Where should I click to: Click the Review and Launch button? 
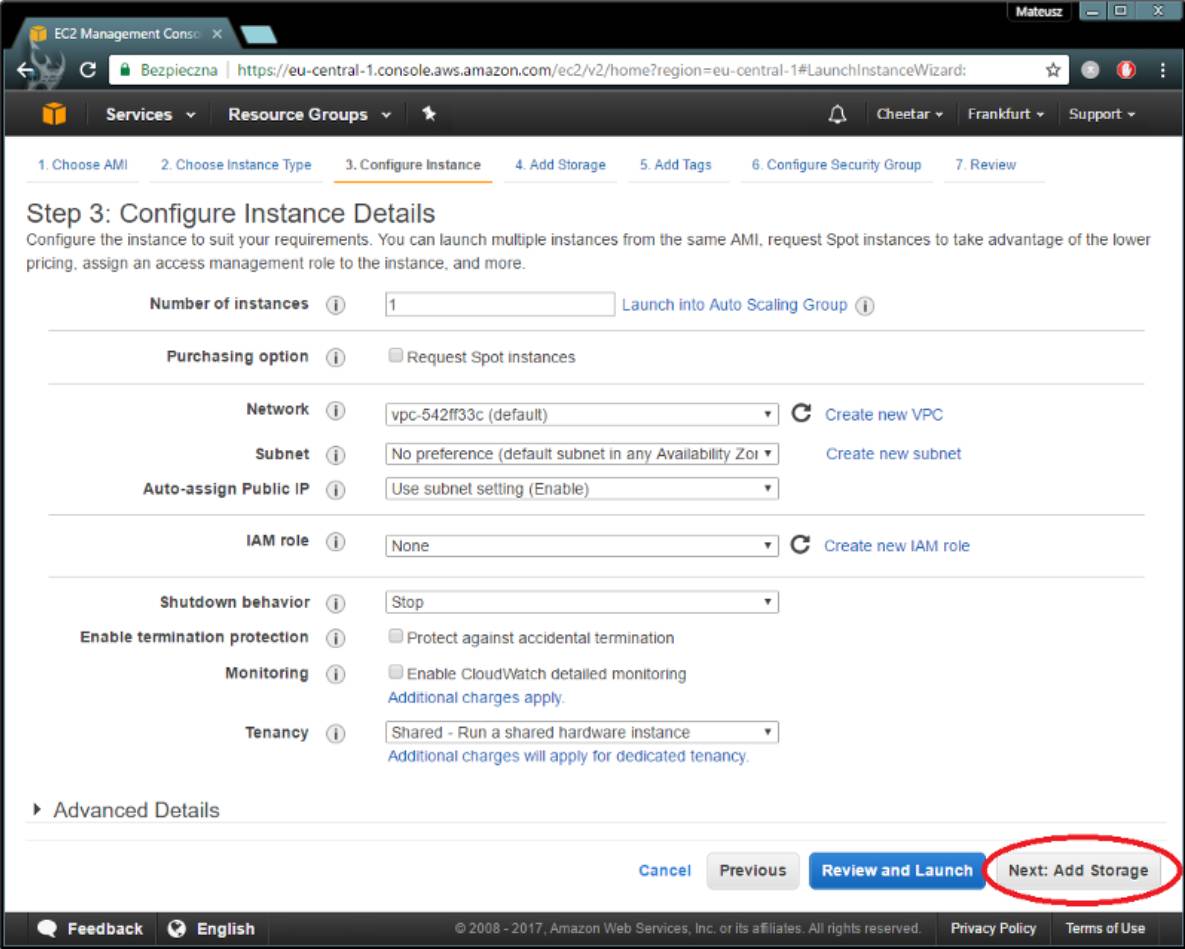pos(896,870)
